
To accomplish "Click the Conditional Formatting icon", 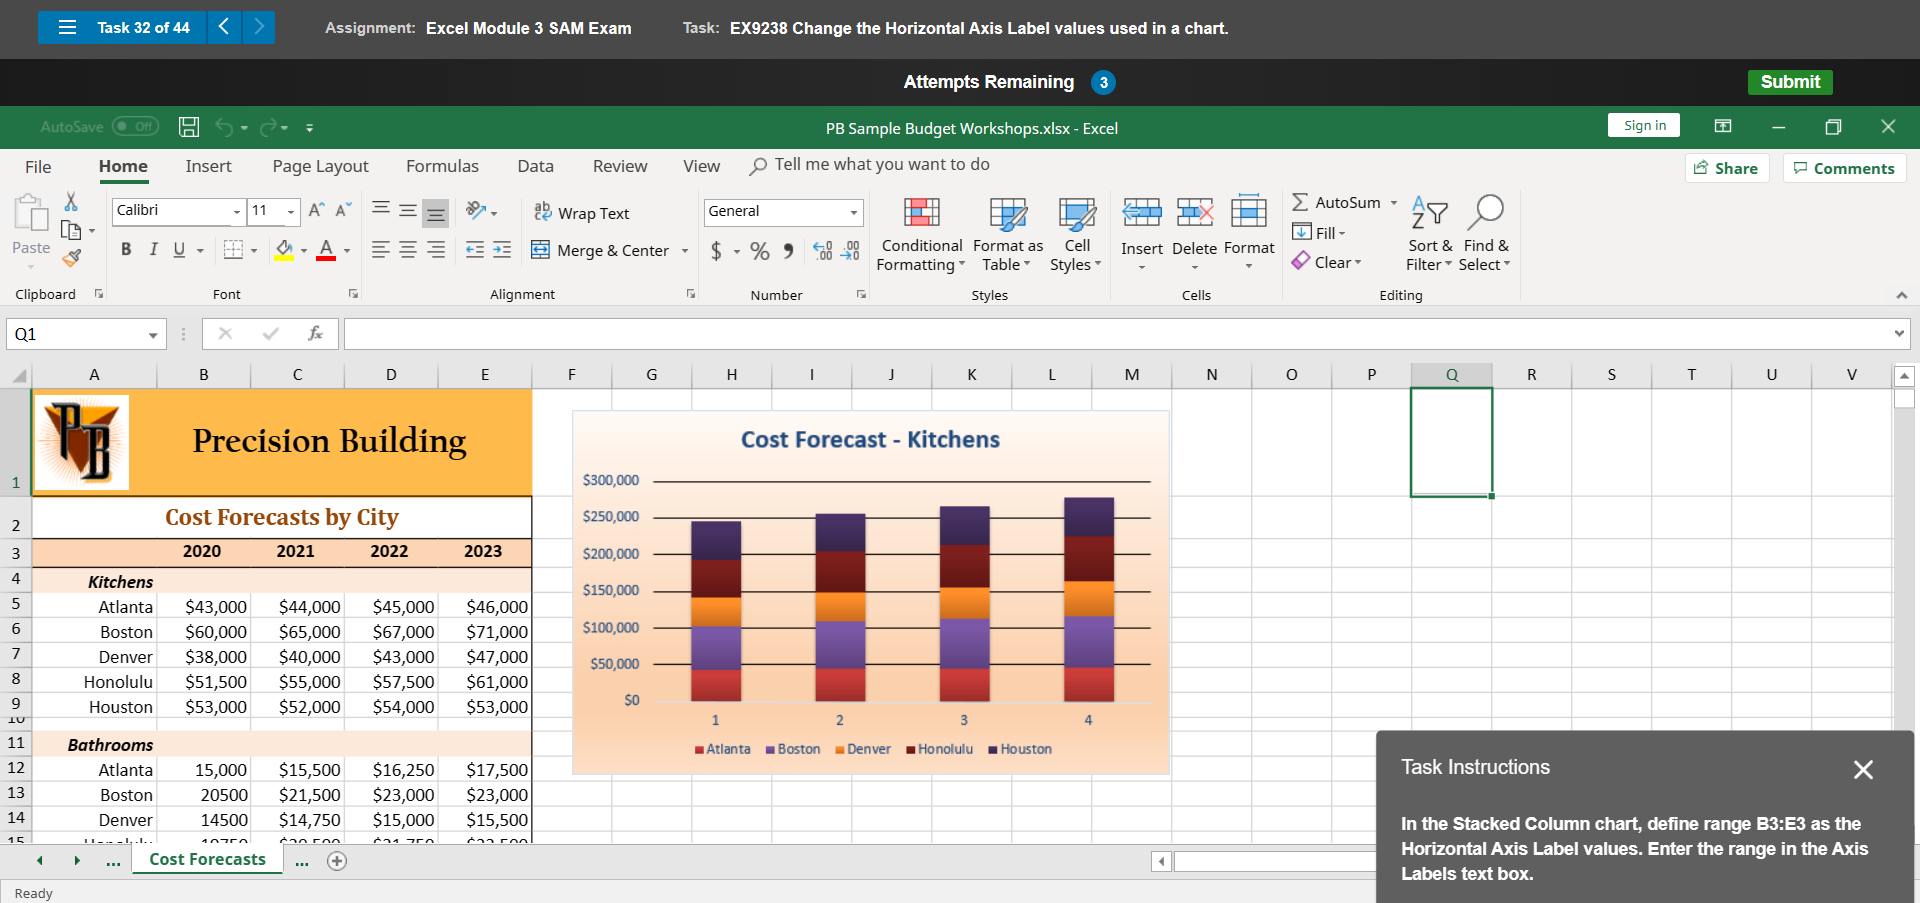I will [x=921, y=213].
